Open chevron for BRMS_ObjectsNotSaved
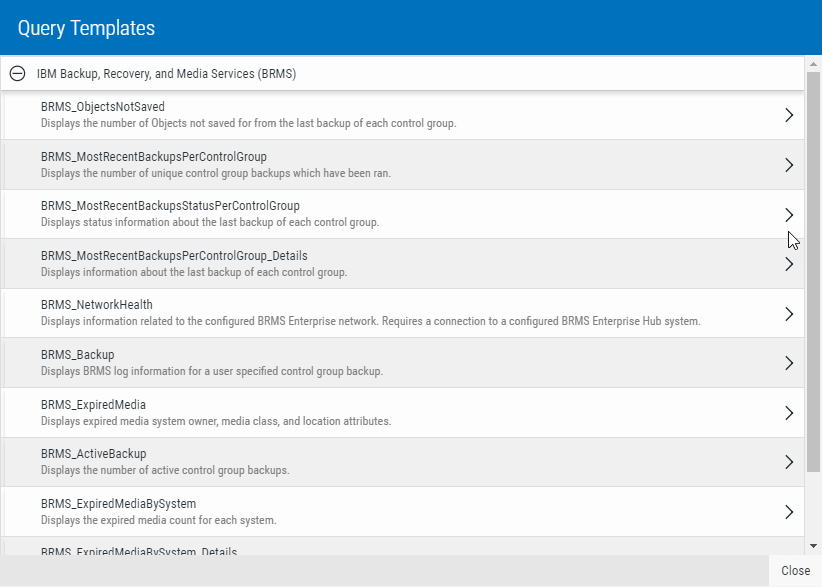Screen dimensions: 822x587 pyautogui.click(x=789, y=115)
